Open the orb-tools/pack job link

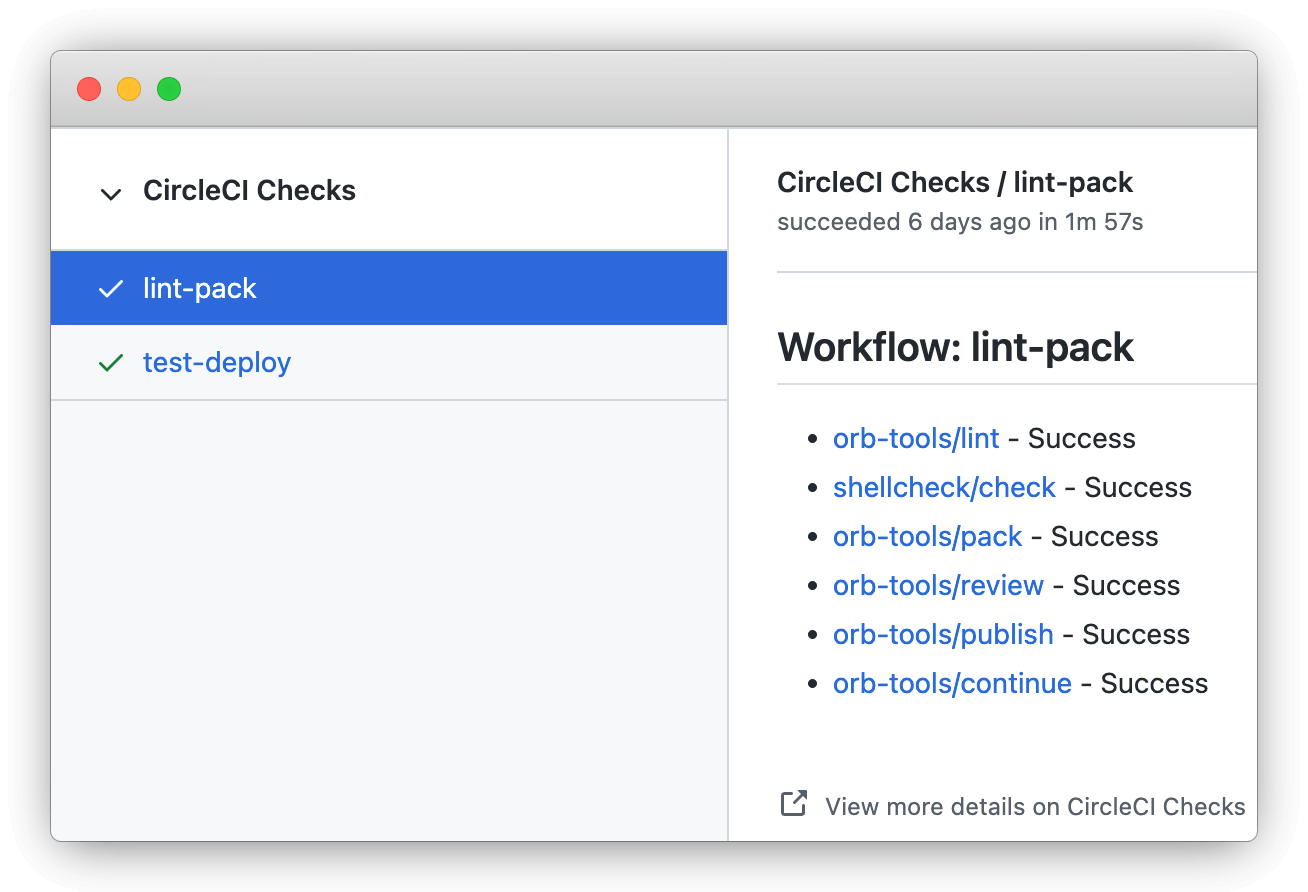tap(927, 536)
